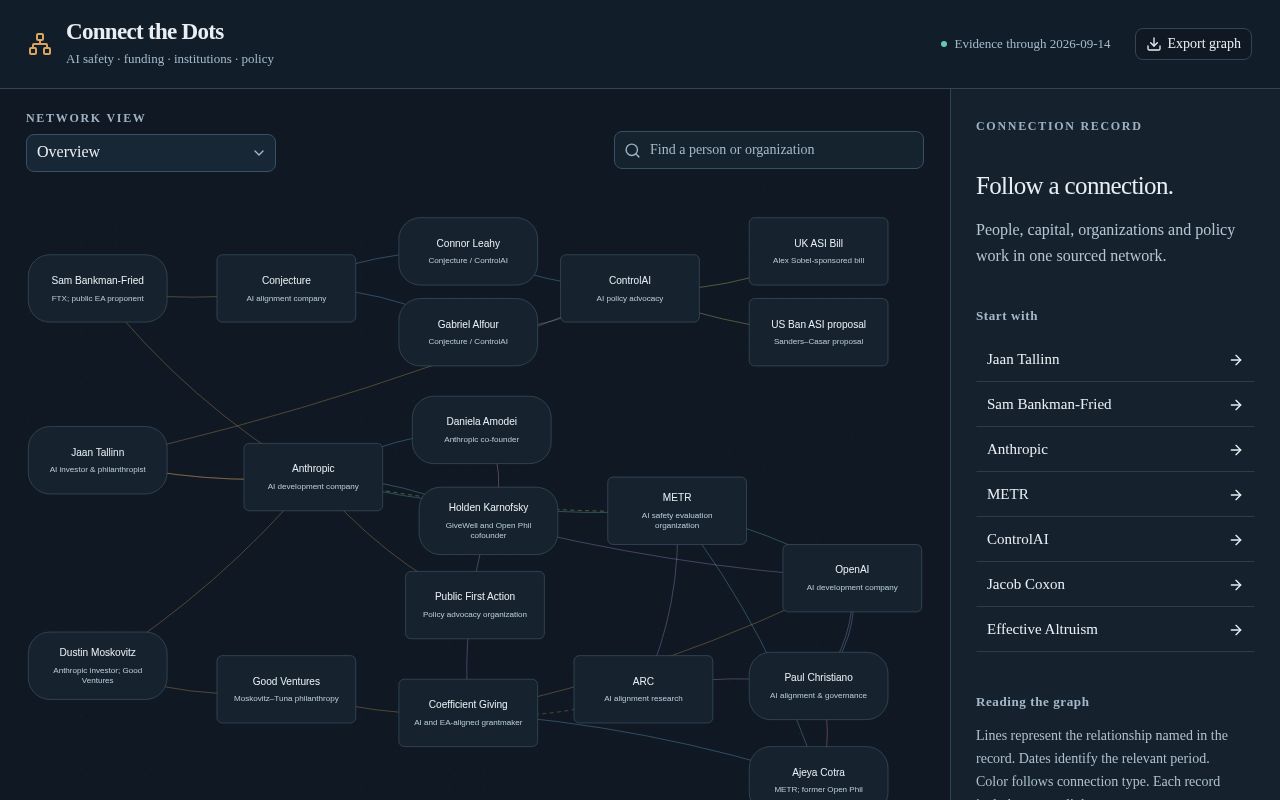Select the ControlAI graph node

click(x=630, y=288)
